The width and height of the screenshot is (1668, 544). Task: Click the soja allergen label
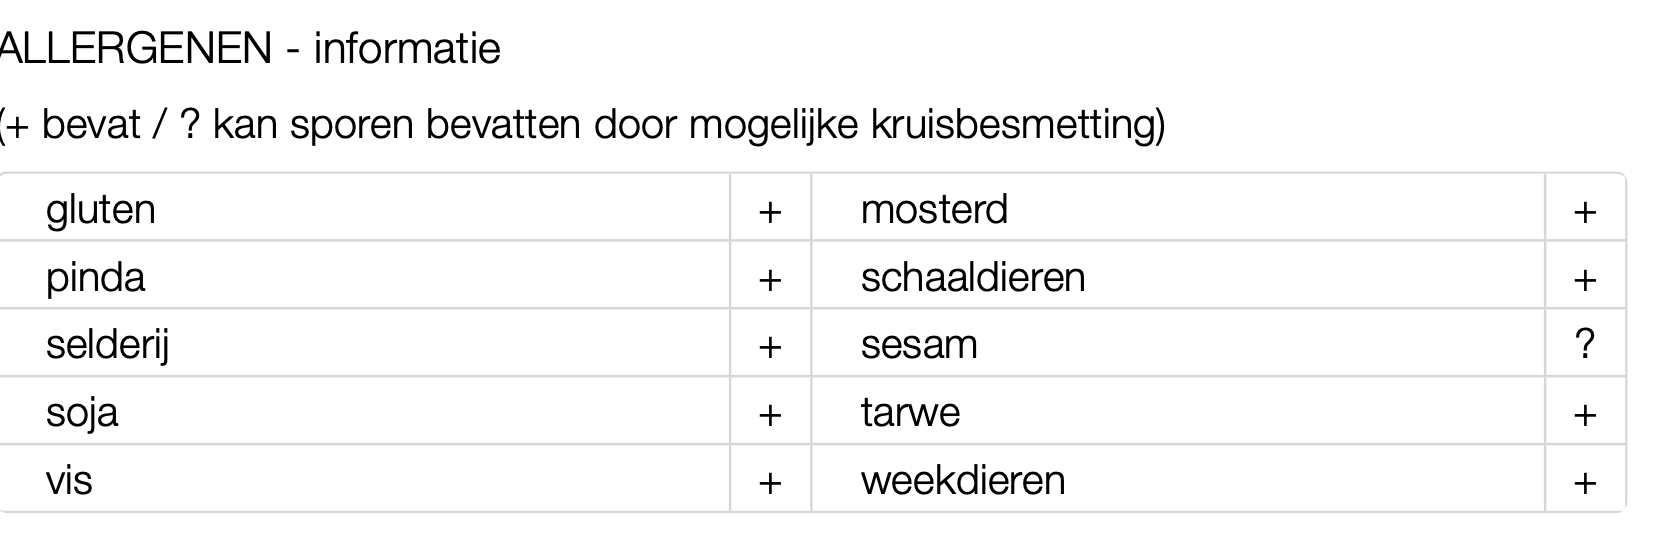[82, 413]
